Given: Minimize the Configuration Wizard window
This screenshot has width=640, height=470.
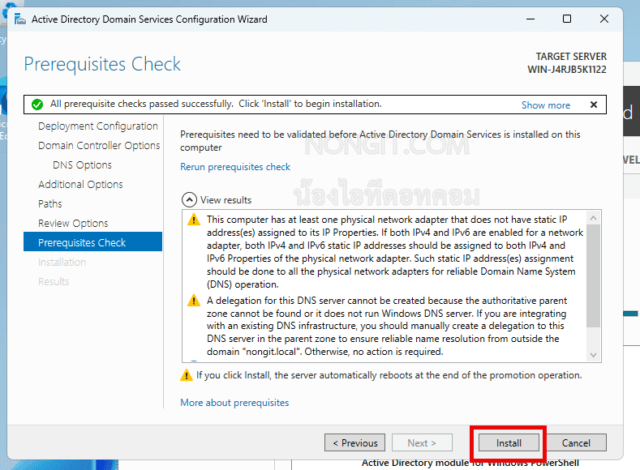Looking at the screenshot, I should coord(530,19).
